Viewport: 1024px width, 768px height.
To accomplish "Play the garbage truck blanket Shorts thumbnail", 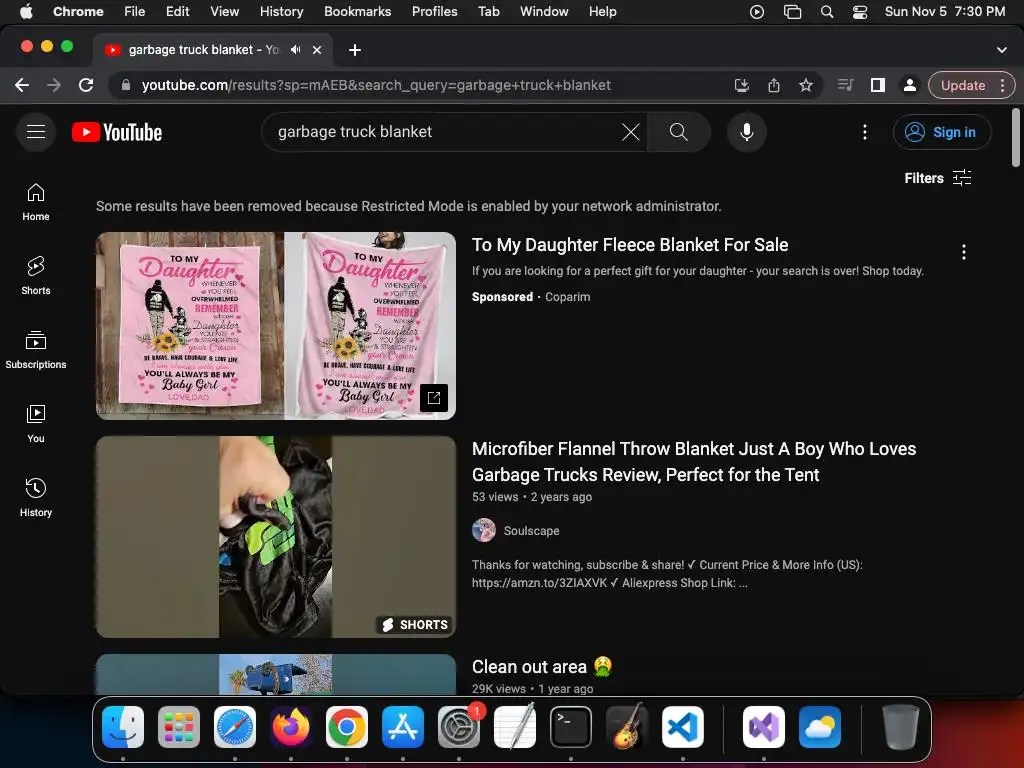I will (x=276, y=537).
